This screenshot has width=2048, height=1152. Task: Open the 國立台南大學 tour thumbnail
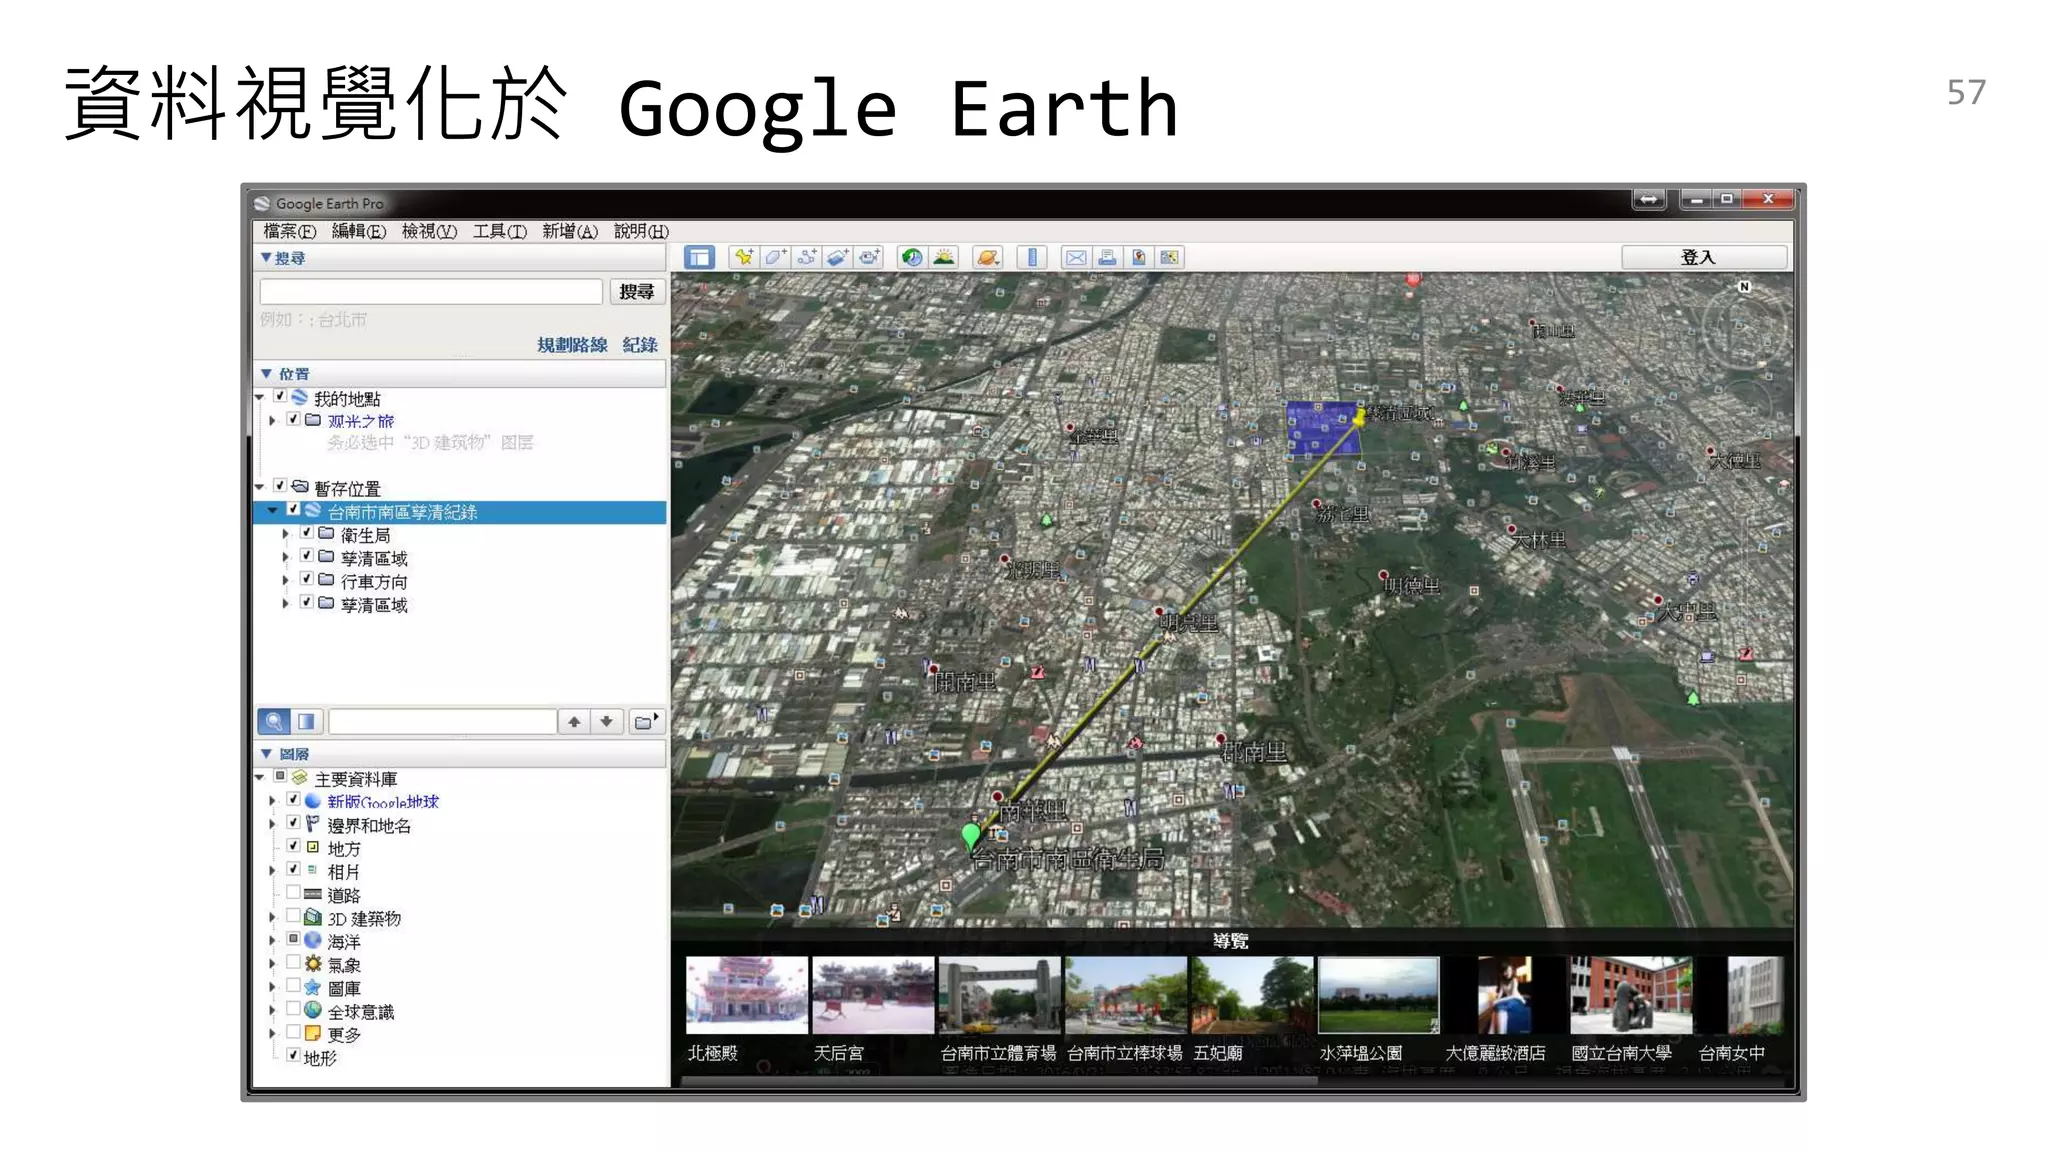coord(1631,995)
